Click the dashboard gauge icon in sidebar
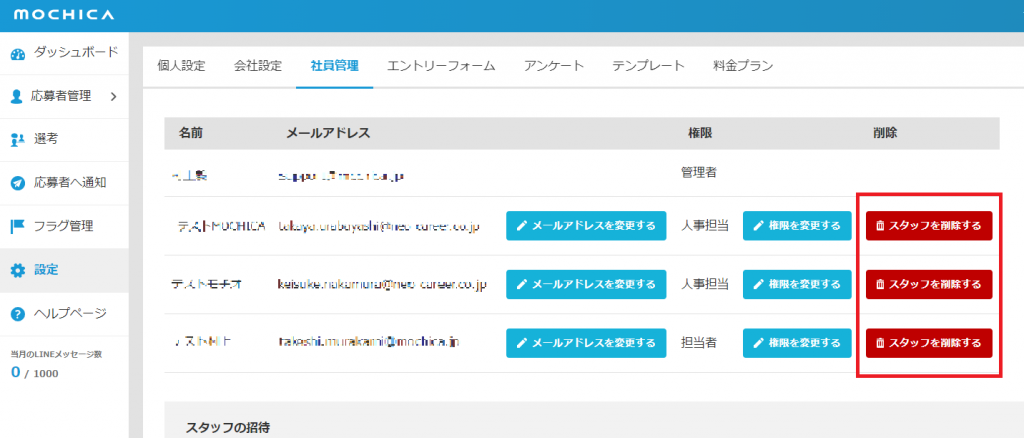The height and width of the screenshot is (438, 1024). click(17, 53)
